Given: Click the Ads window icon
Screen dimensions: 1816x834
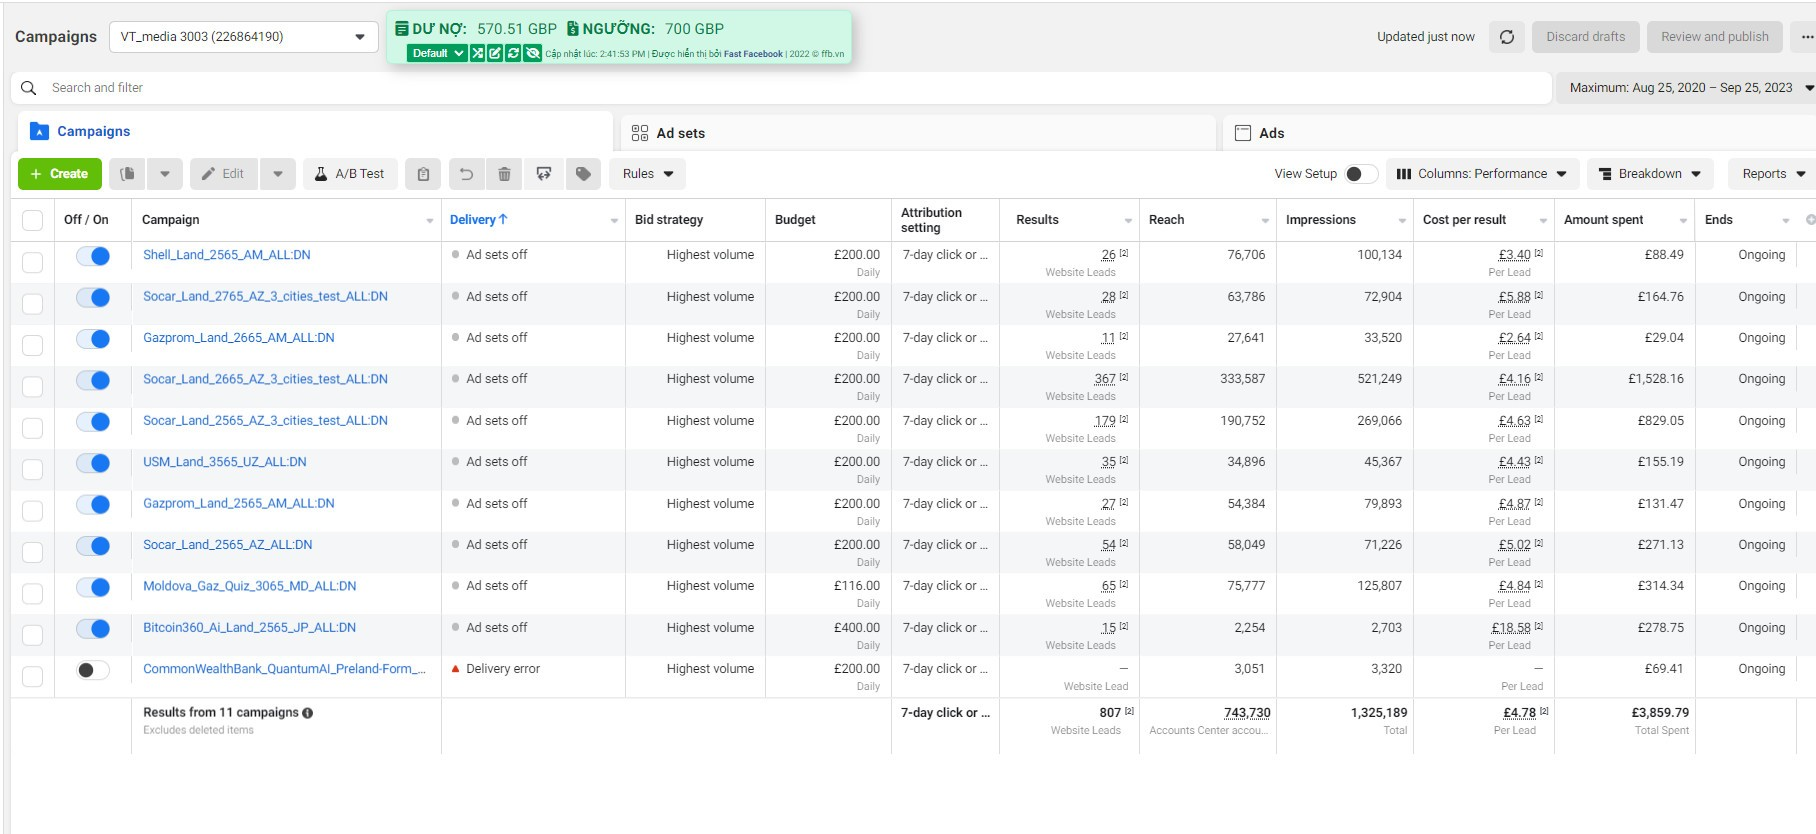Looking at the screenshot, I should tap(1243, 133).
